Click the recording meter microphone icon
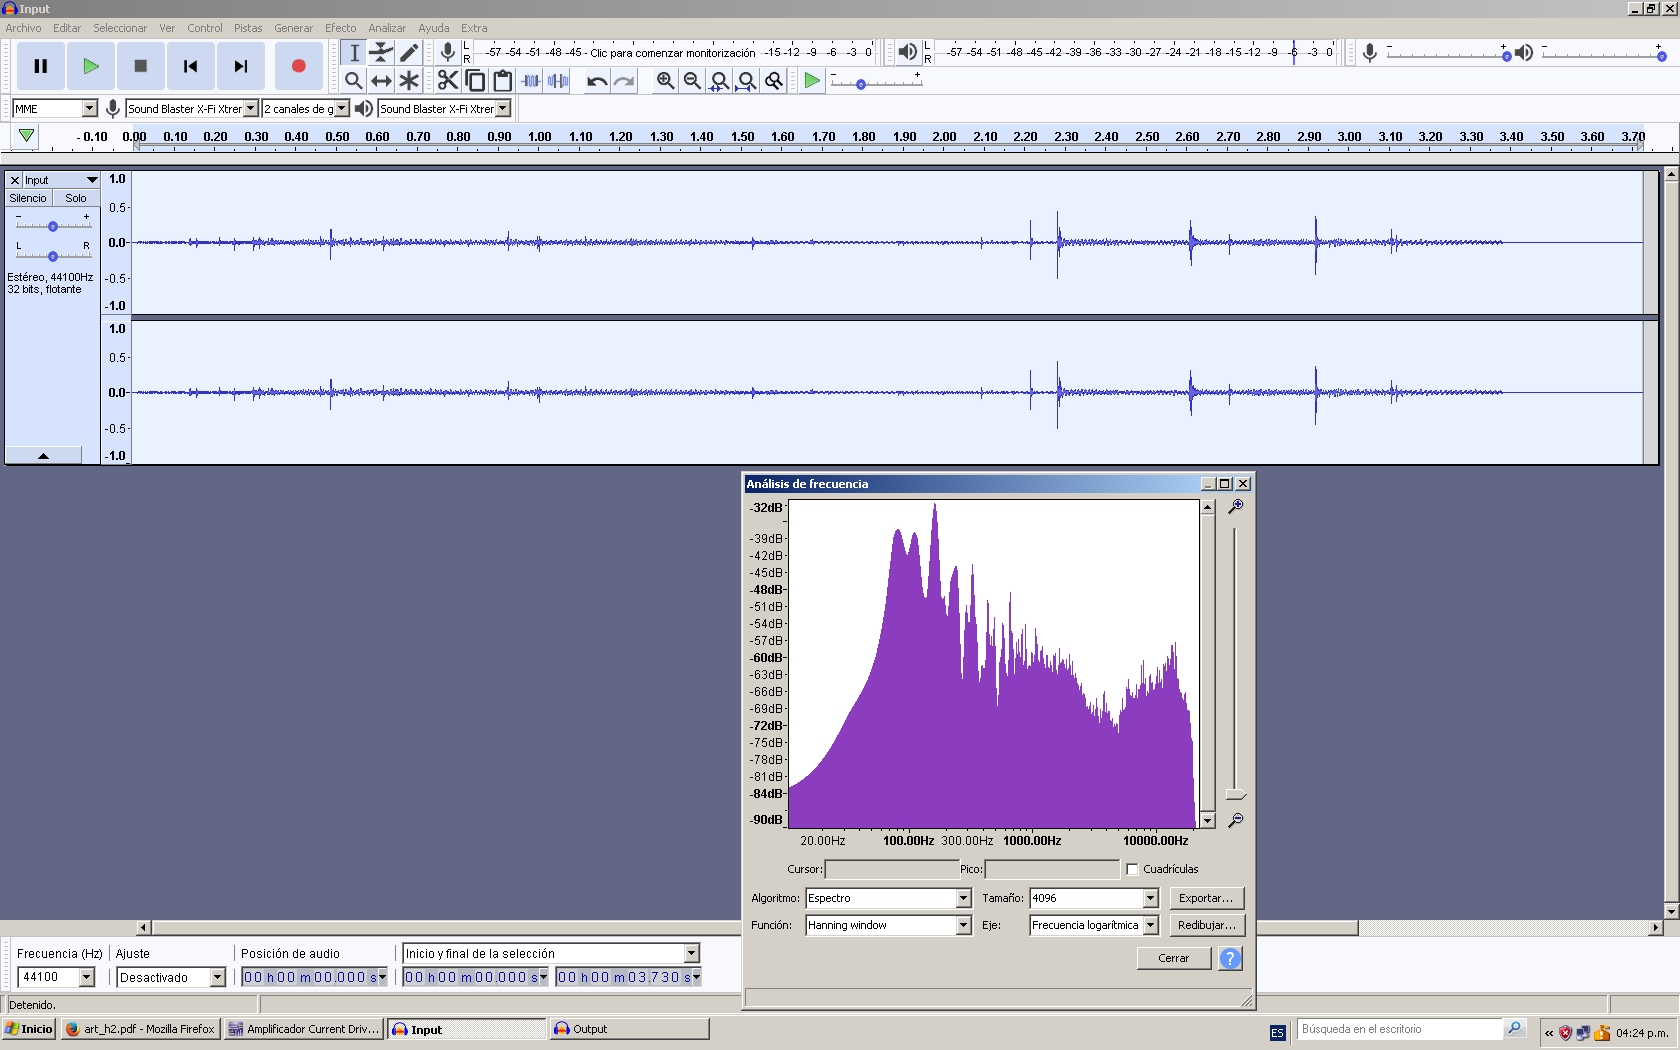1680x1050 pixels. point(448,52)
